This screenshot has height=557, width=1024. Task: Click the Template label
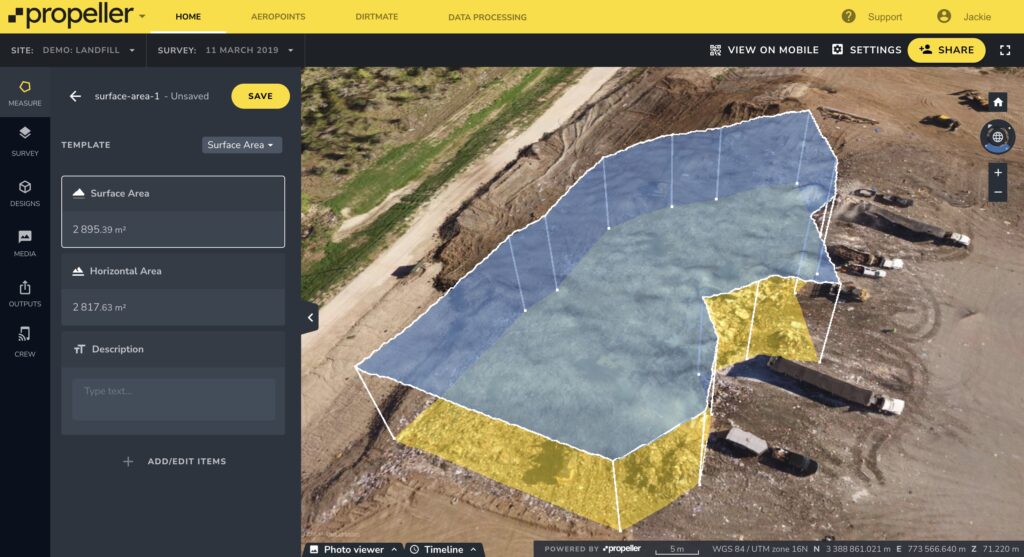[x=86, y=145]
